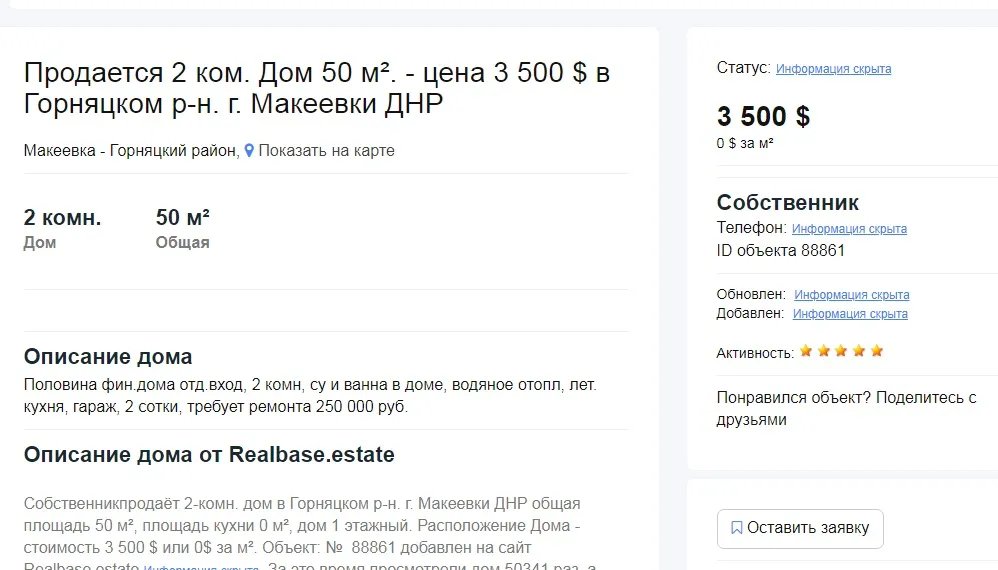
Task: Select the fifth activity star
Action: point(877,351)
